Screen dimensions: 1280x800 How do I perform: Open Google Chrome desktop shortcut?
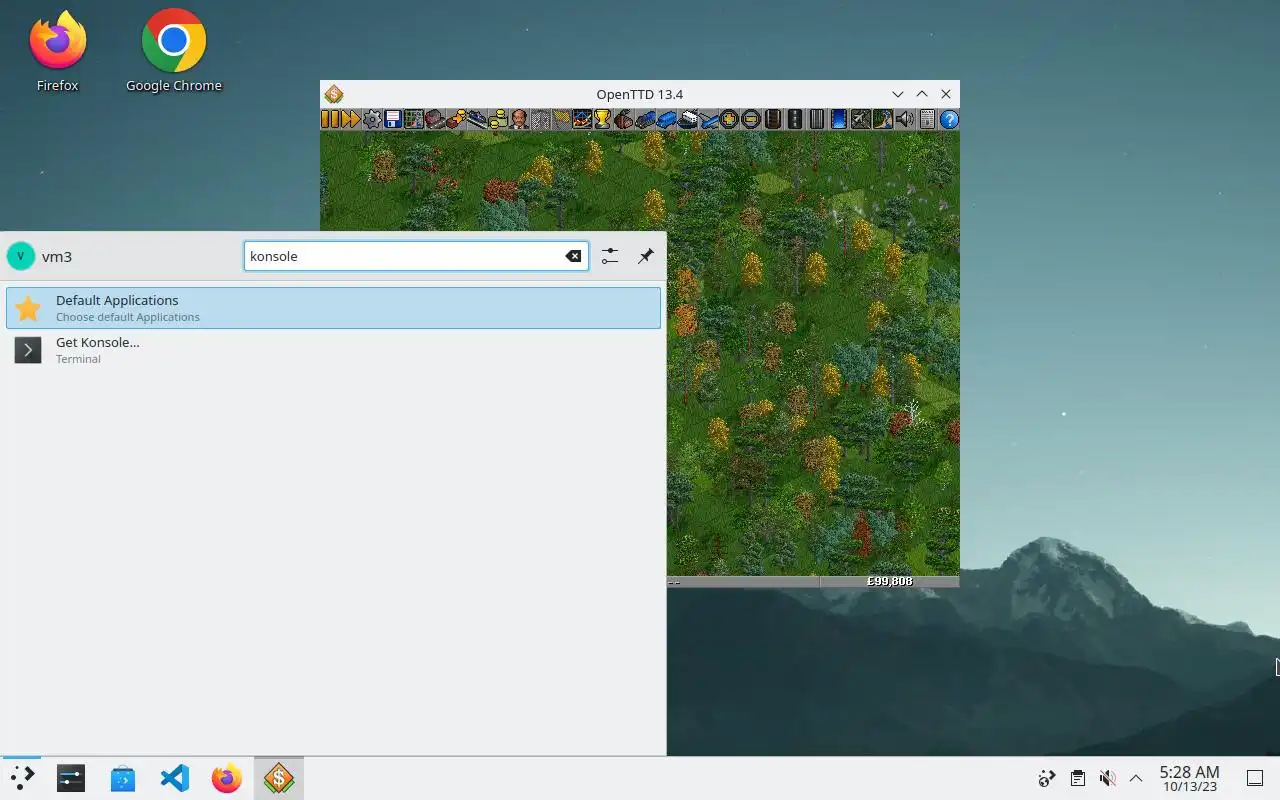pos(174,52)
